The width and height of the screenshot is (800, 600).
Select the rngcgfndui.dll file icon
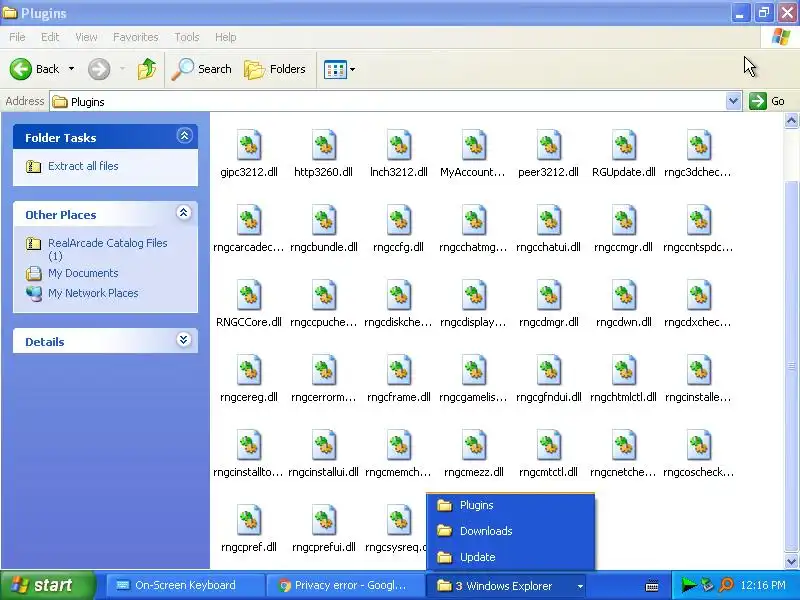[x=549, y=370]
